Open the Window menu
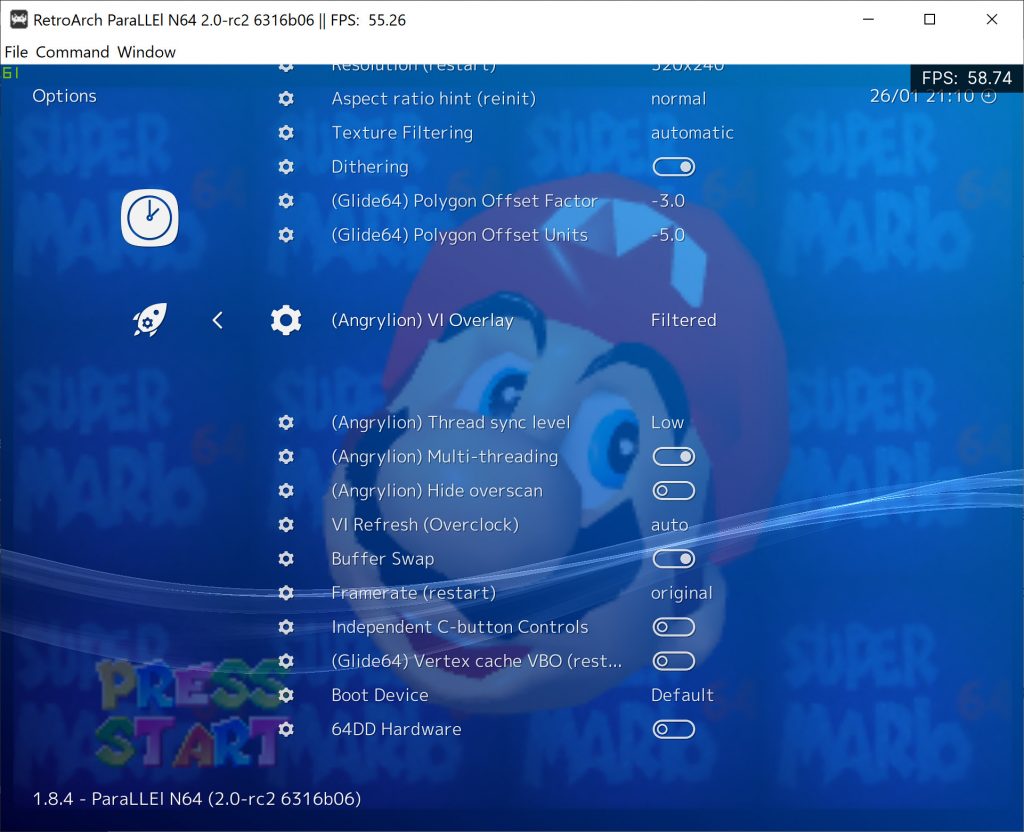 pyautogui.click(x=147, y=52)
